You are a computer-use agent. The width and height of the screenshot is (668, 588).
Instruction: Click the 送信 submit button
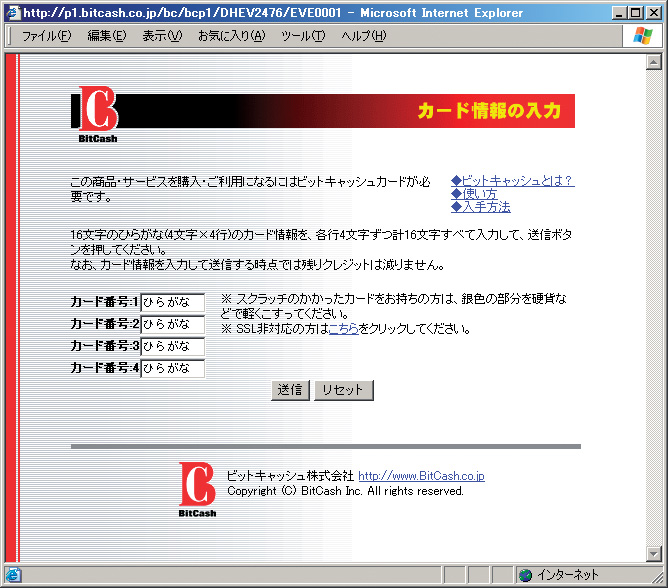(x=290, y=390)
